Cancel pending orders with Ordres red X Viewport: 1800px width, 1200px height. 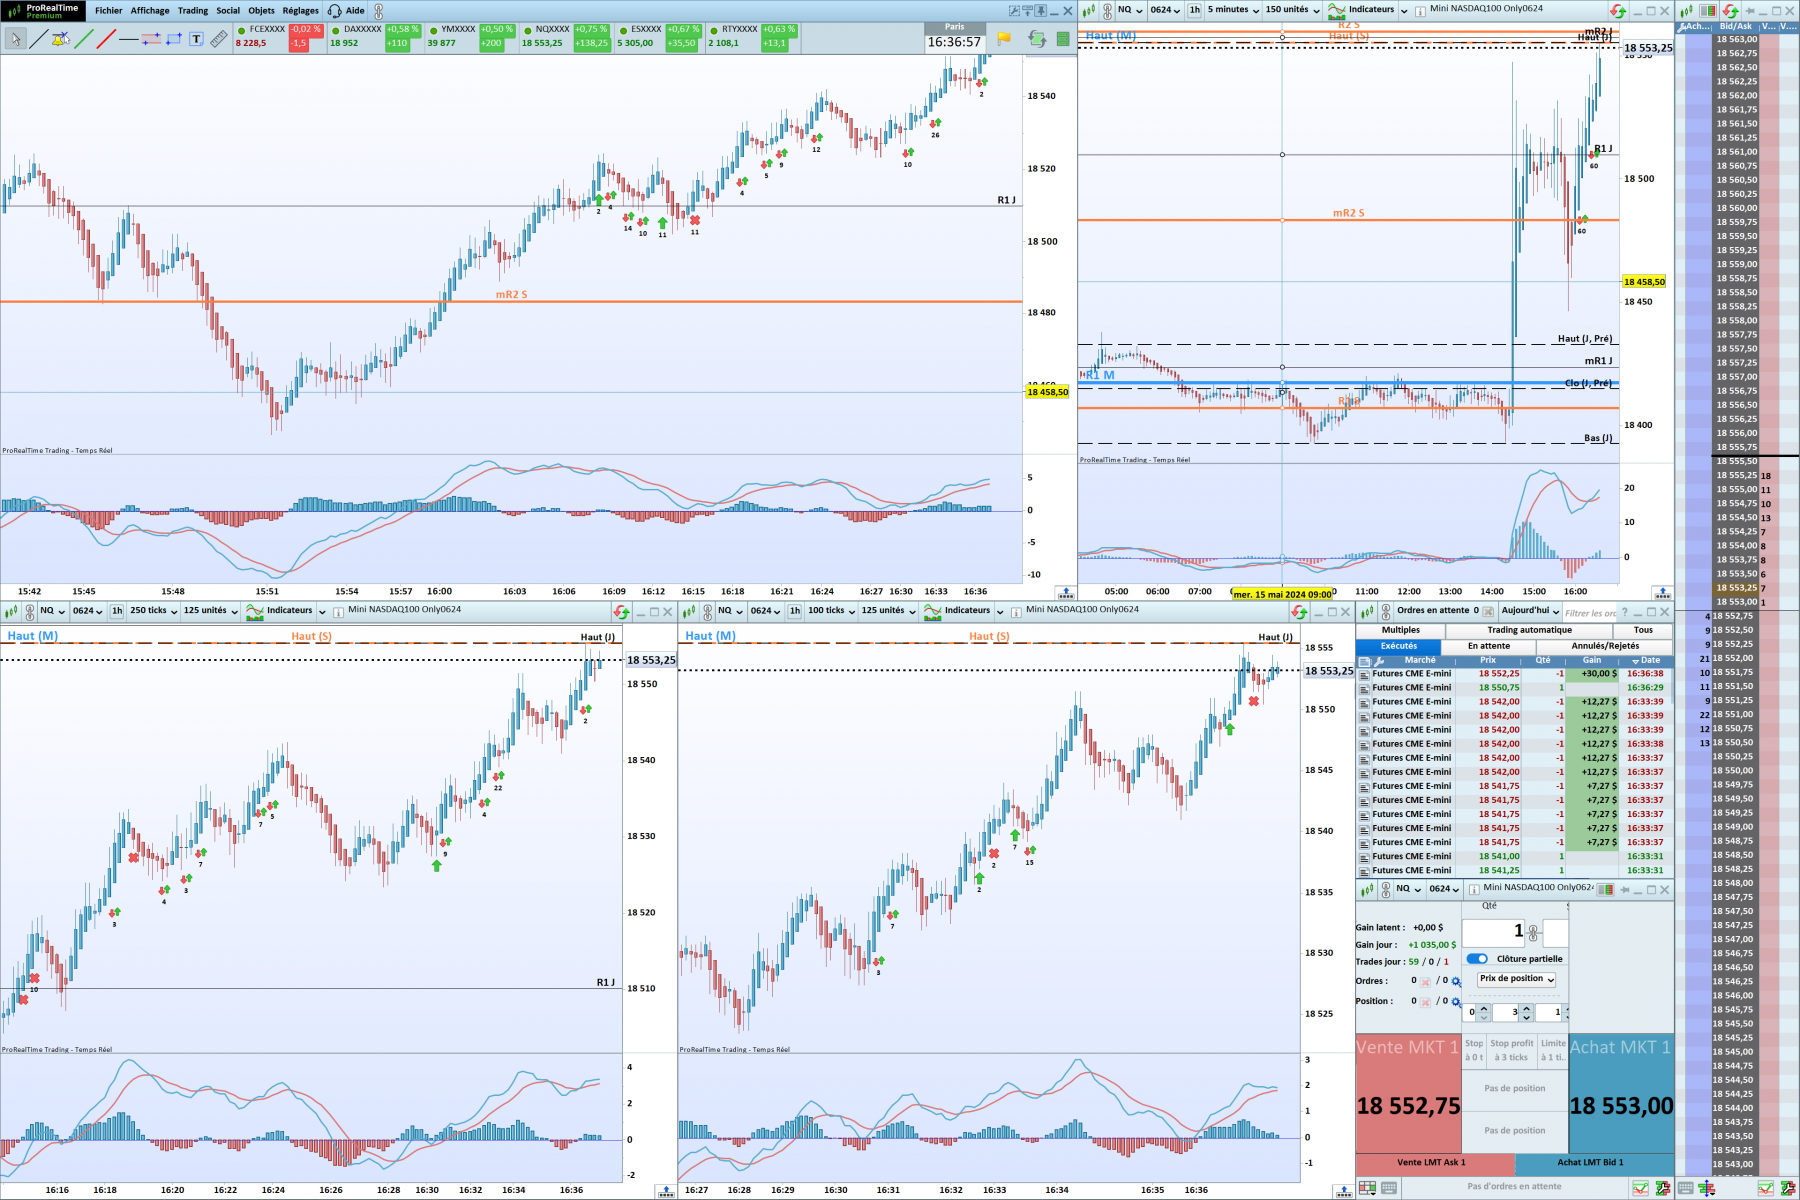coord(1426,982)
